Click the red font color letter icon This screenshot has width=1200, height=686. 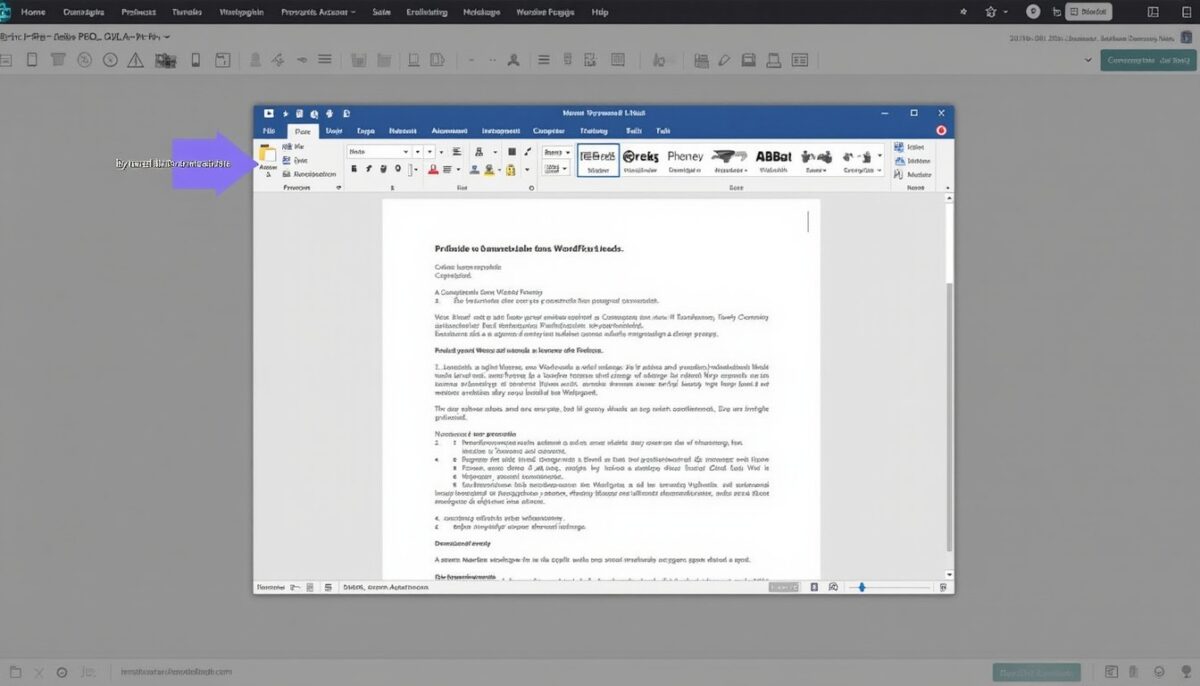tap(433, 170)
